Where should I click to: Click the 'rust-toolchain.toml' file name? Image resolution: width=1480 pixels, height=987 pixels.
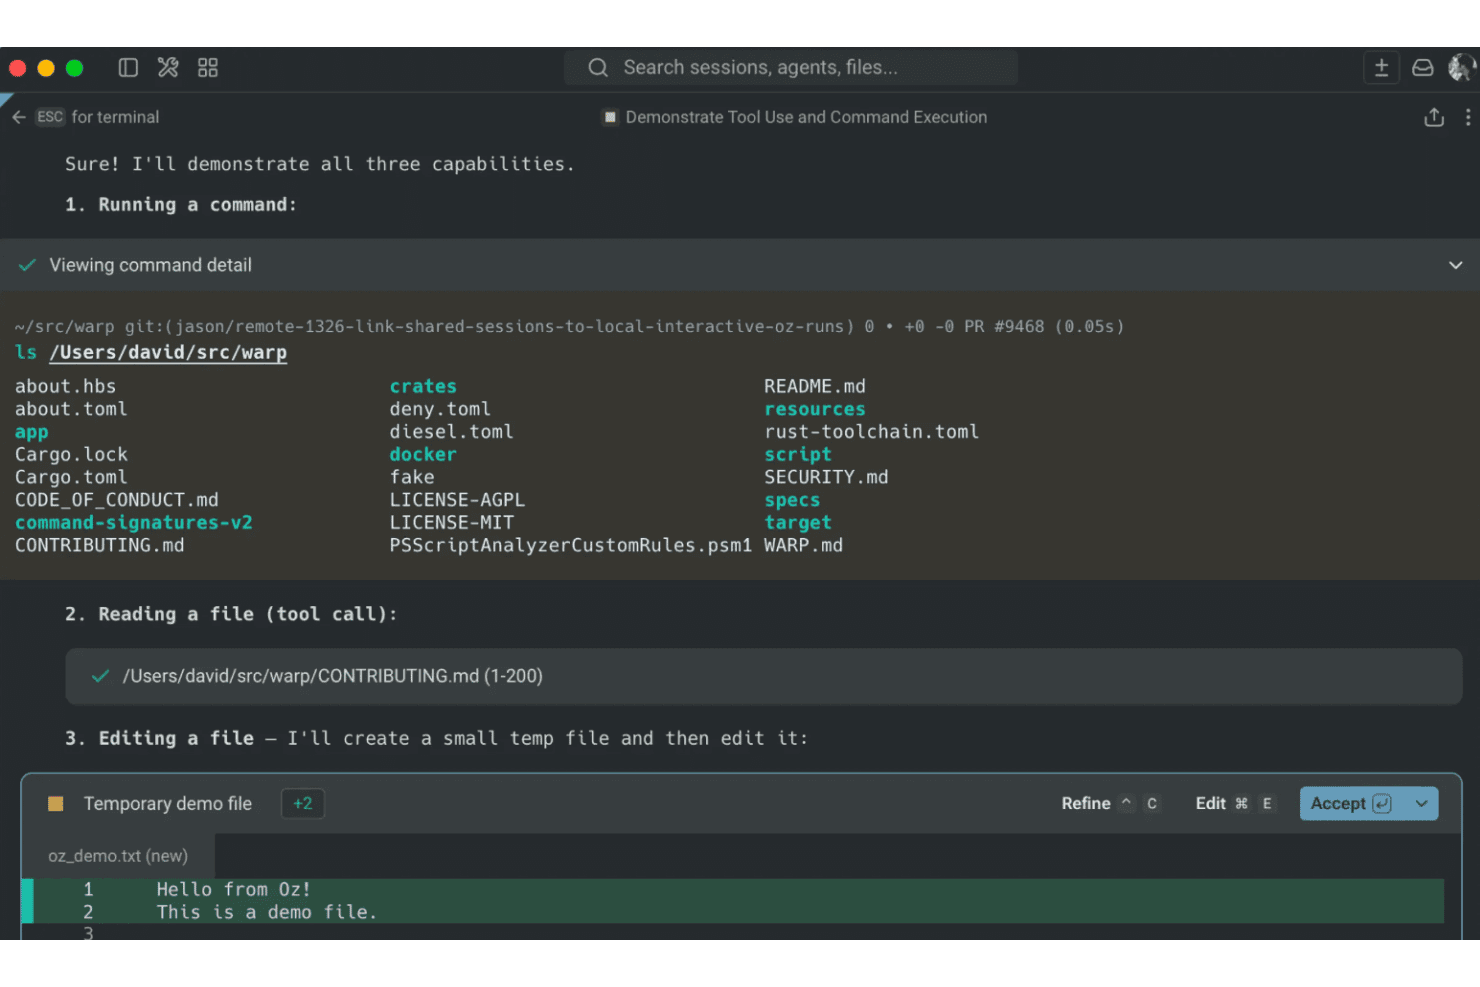coord(871,432)
